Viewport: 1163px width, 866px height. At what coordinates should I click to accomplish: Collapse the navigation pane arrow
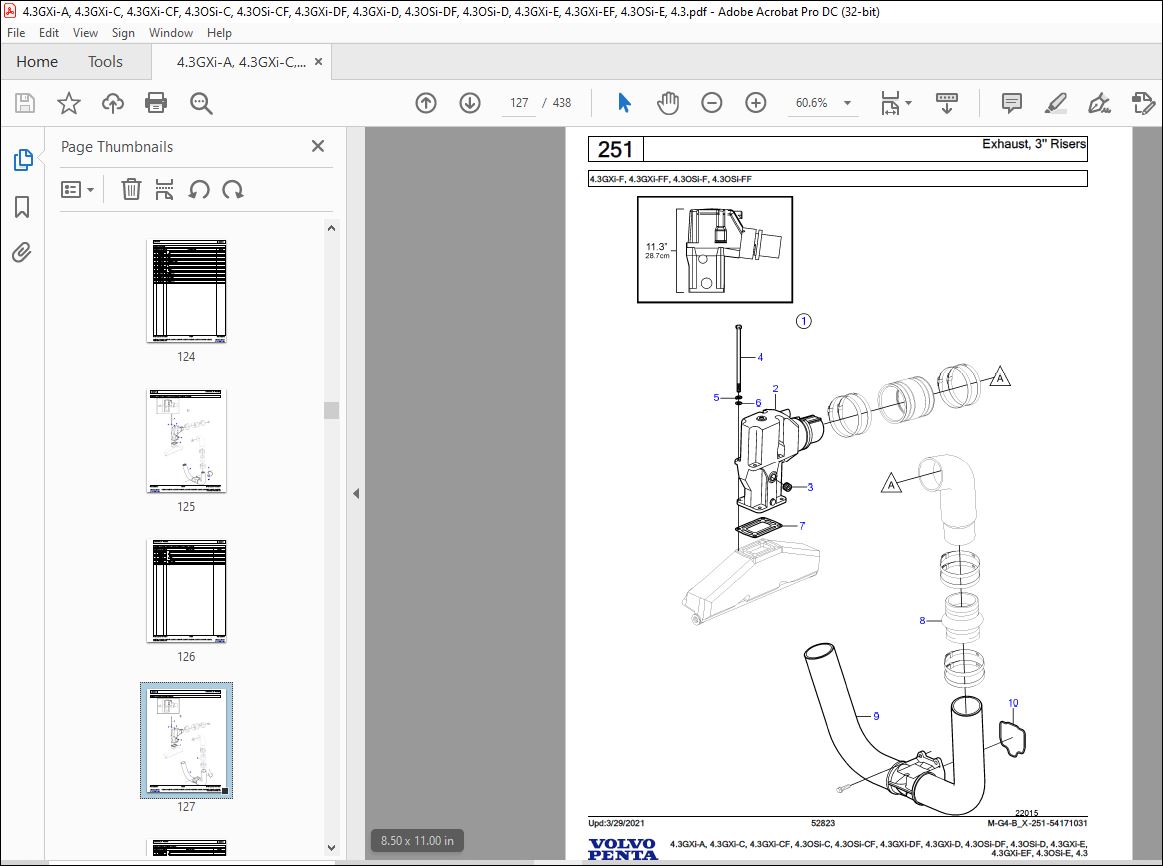coord(356,493)
